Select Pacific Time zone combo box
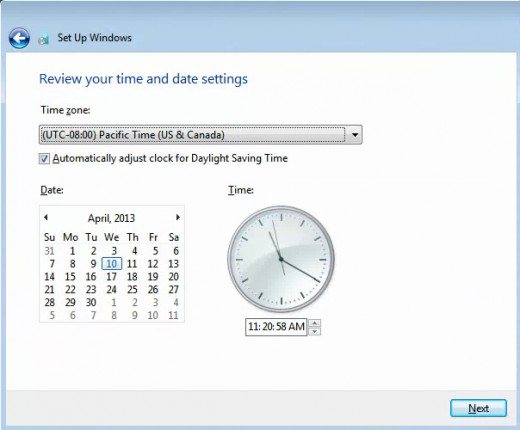The image size is (520, 430). (x=200, y=135)
